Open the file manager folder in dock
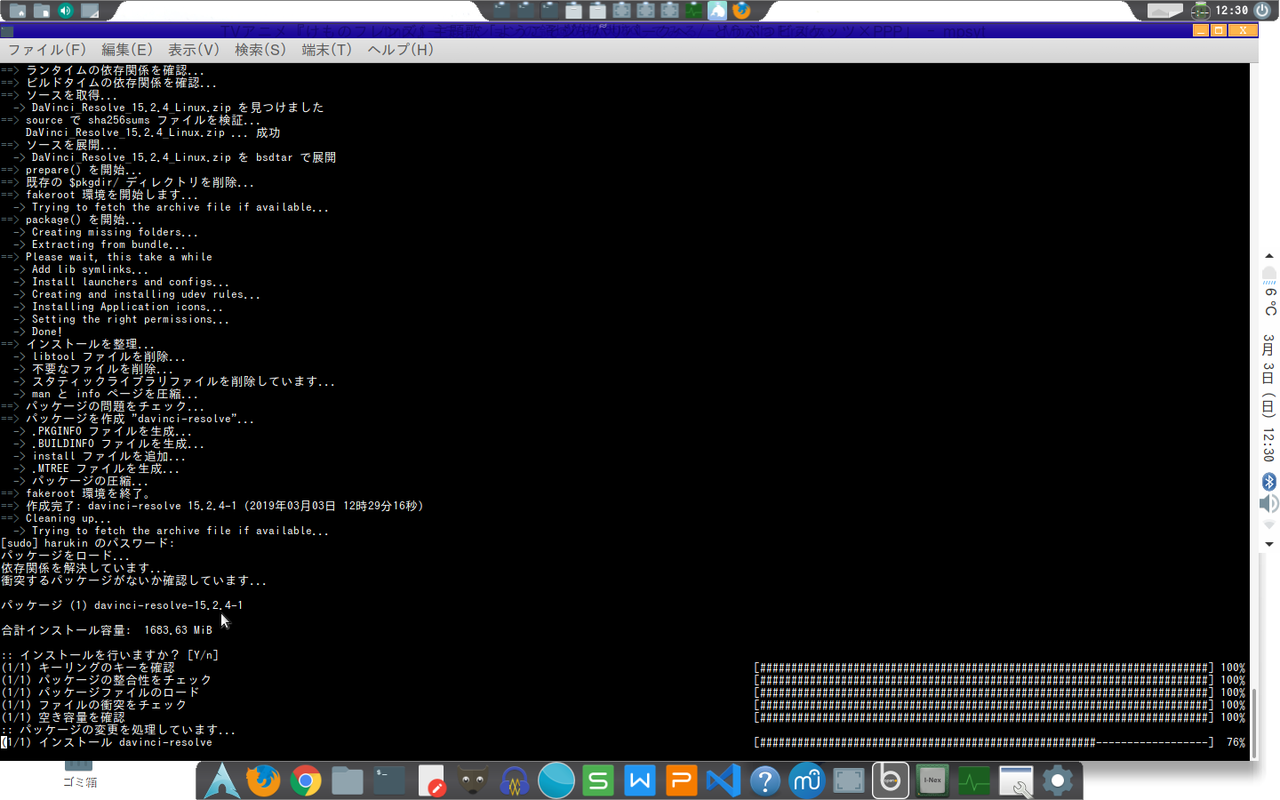Viewport: 1280px width, 800px height. pos(347,780)
